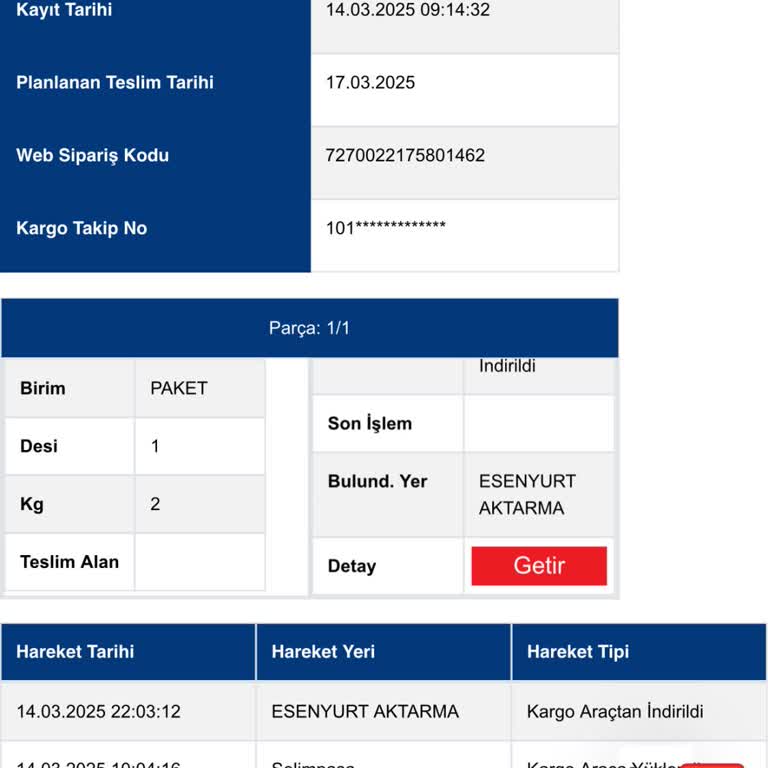Select the Web Sipariş Kodu value 727002175801462
Image resolution: width=768 pixels, height=768 pixels.
405,155
